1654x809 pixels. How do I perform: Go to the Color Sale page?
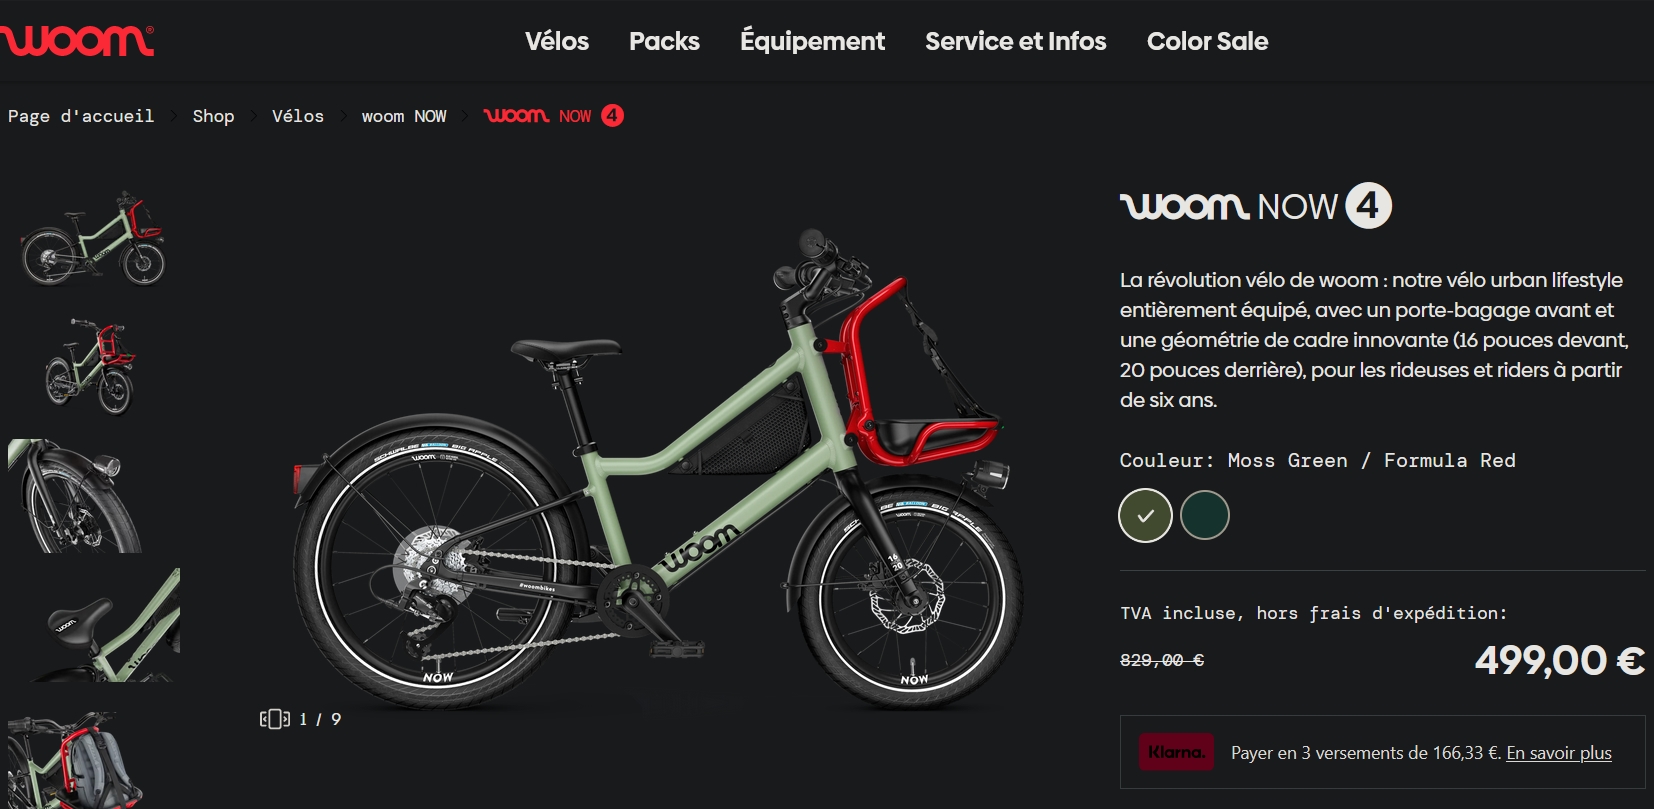click(1207, 41)
